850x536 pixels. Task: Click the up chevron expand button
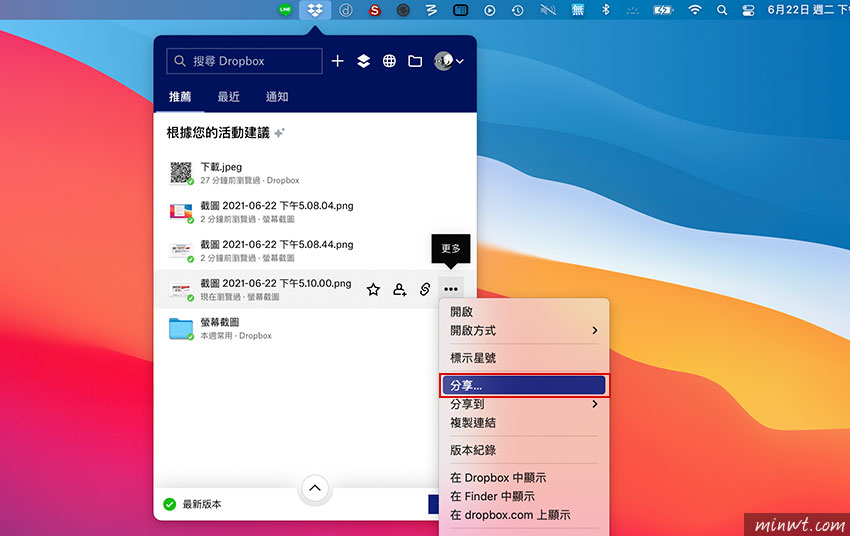pyautogui.click(x=315, y=488)
